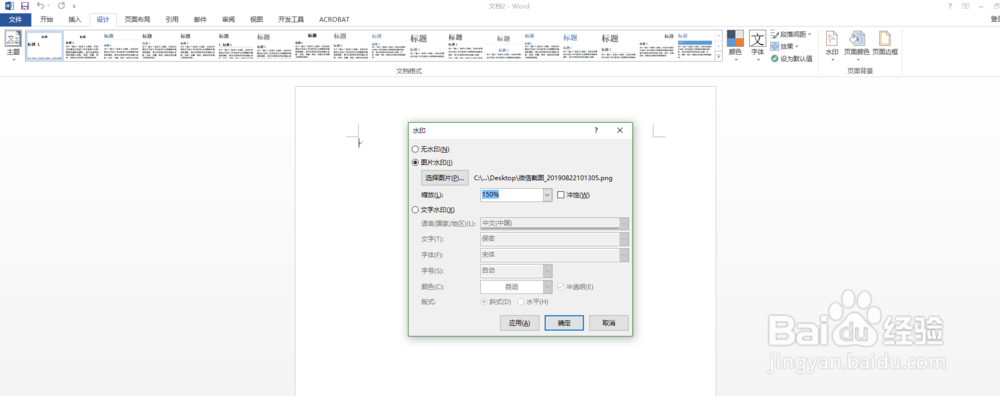Open the theme Fonts (字体) gallery

[758, 45]
